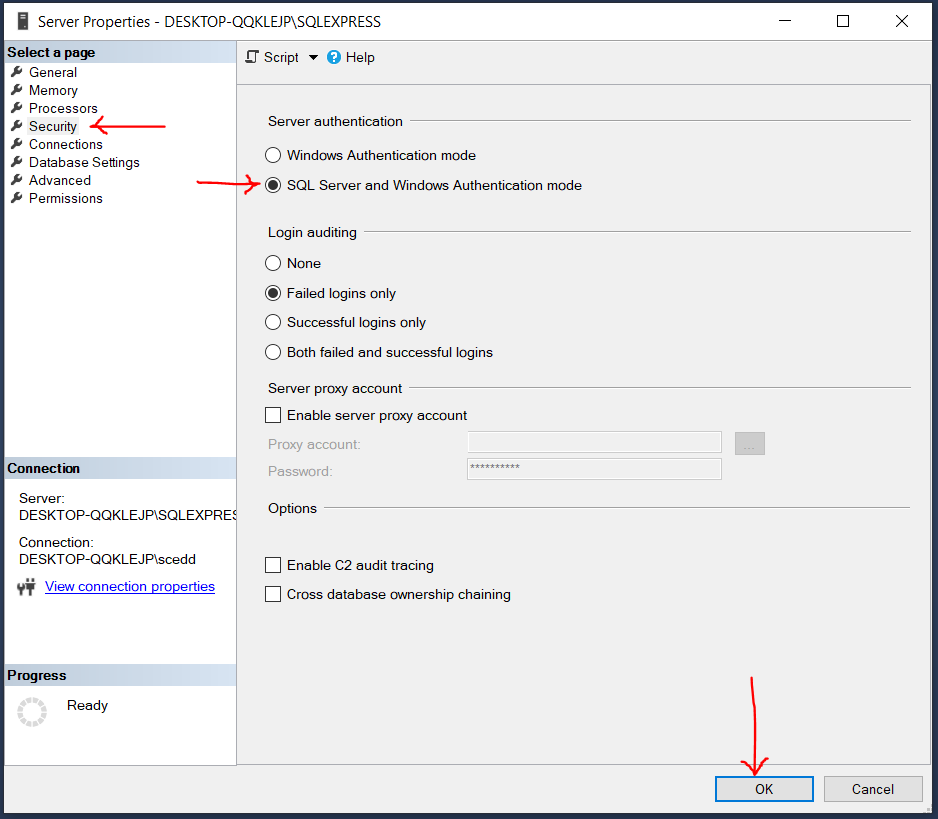Image resolution: width=938 pixels, height=819 pixels.
Task: Confirm with the OK button
Action: click(x=764, y=789)
